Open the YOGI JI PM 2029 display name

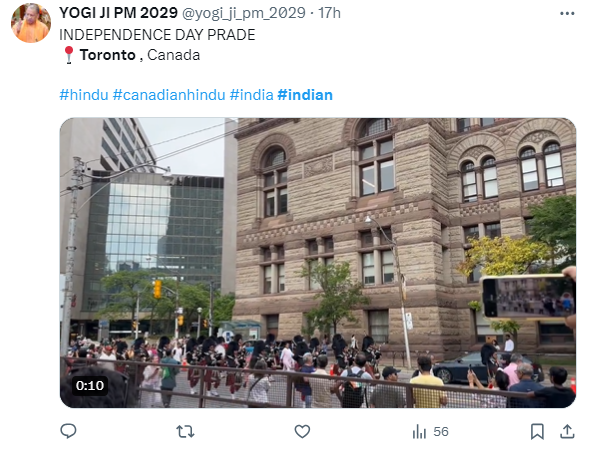click(118, 13)
